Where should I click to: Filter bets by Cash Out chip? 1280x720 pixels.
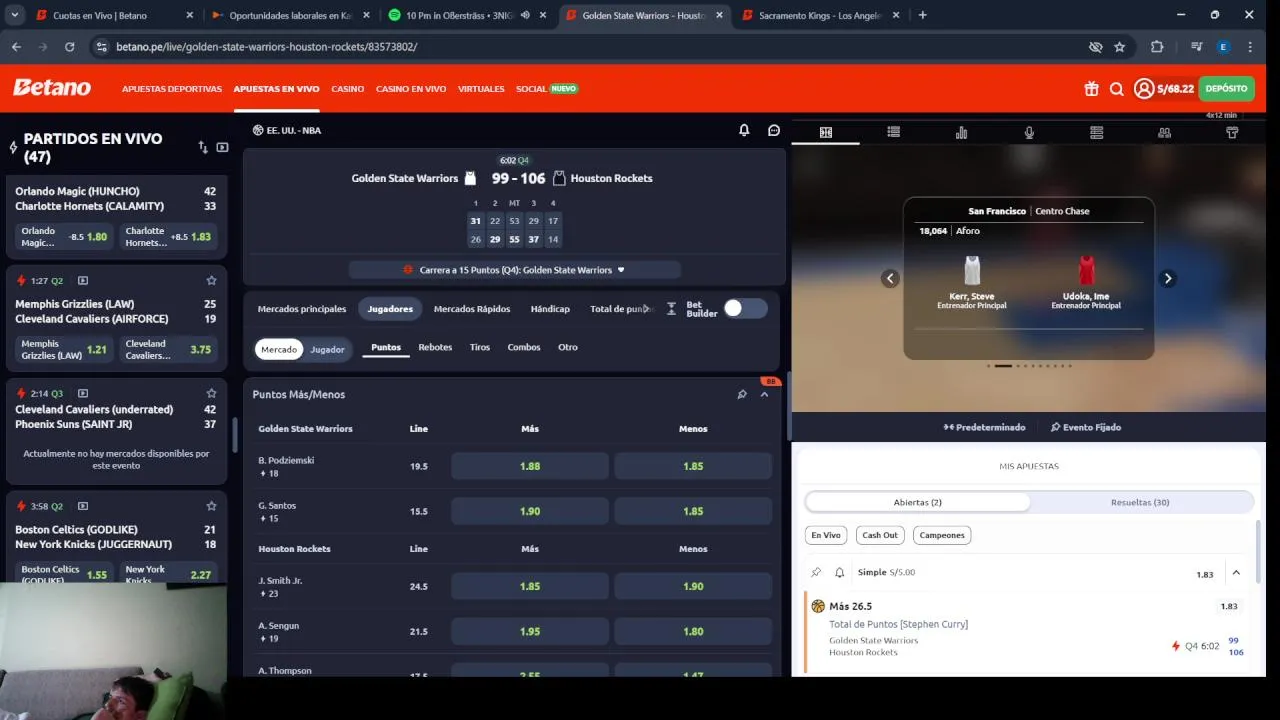click(880, 535)
